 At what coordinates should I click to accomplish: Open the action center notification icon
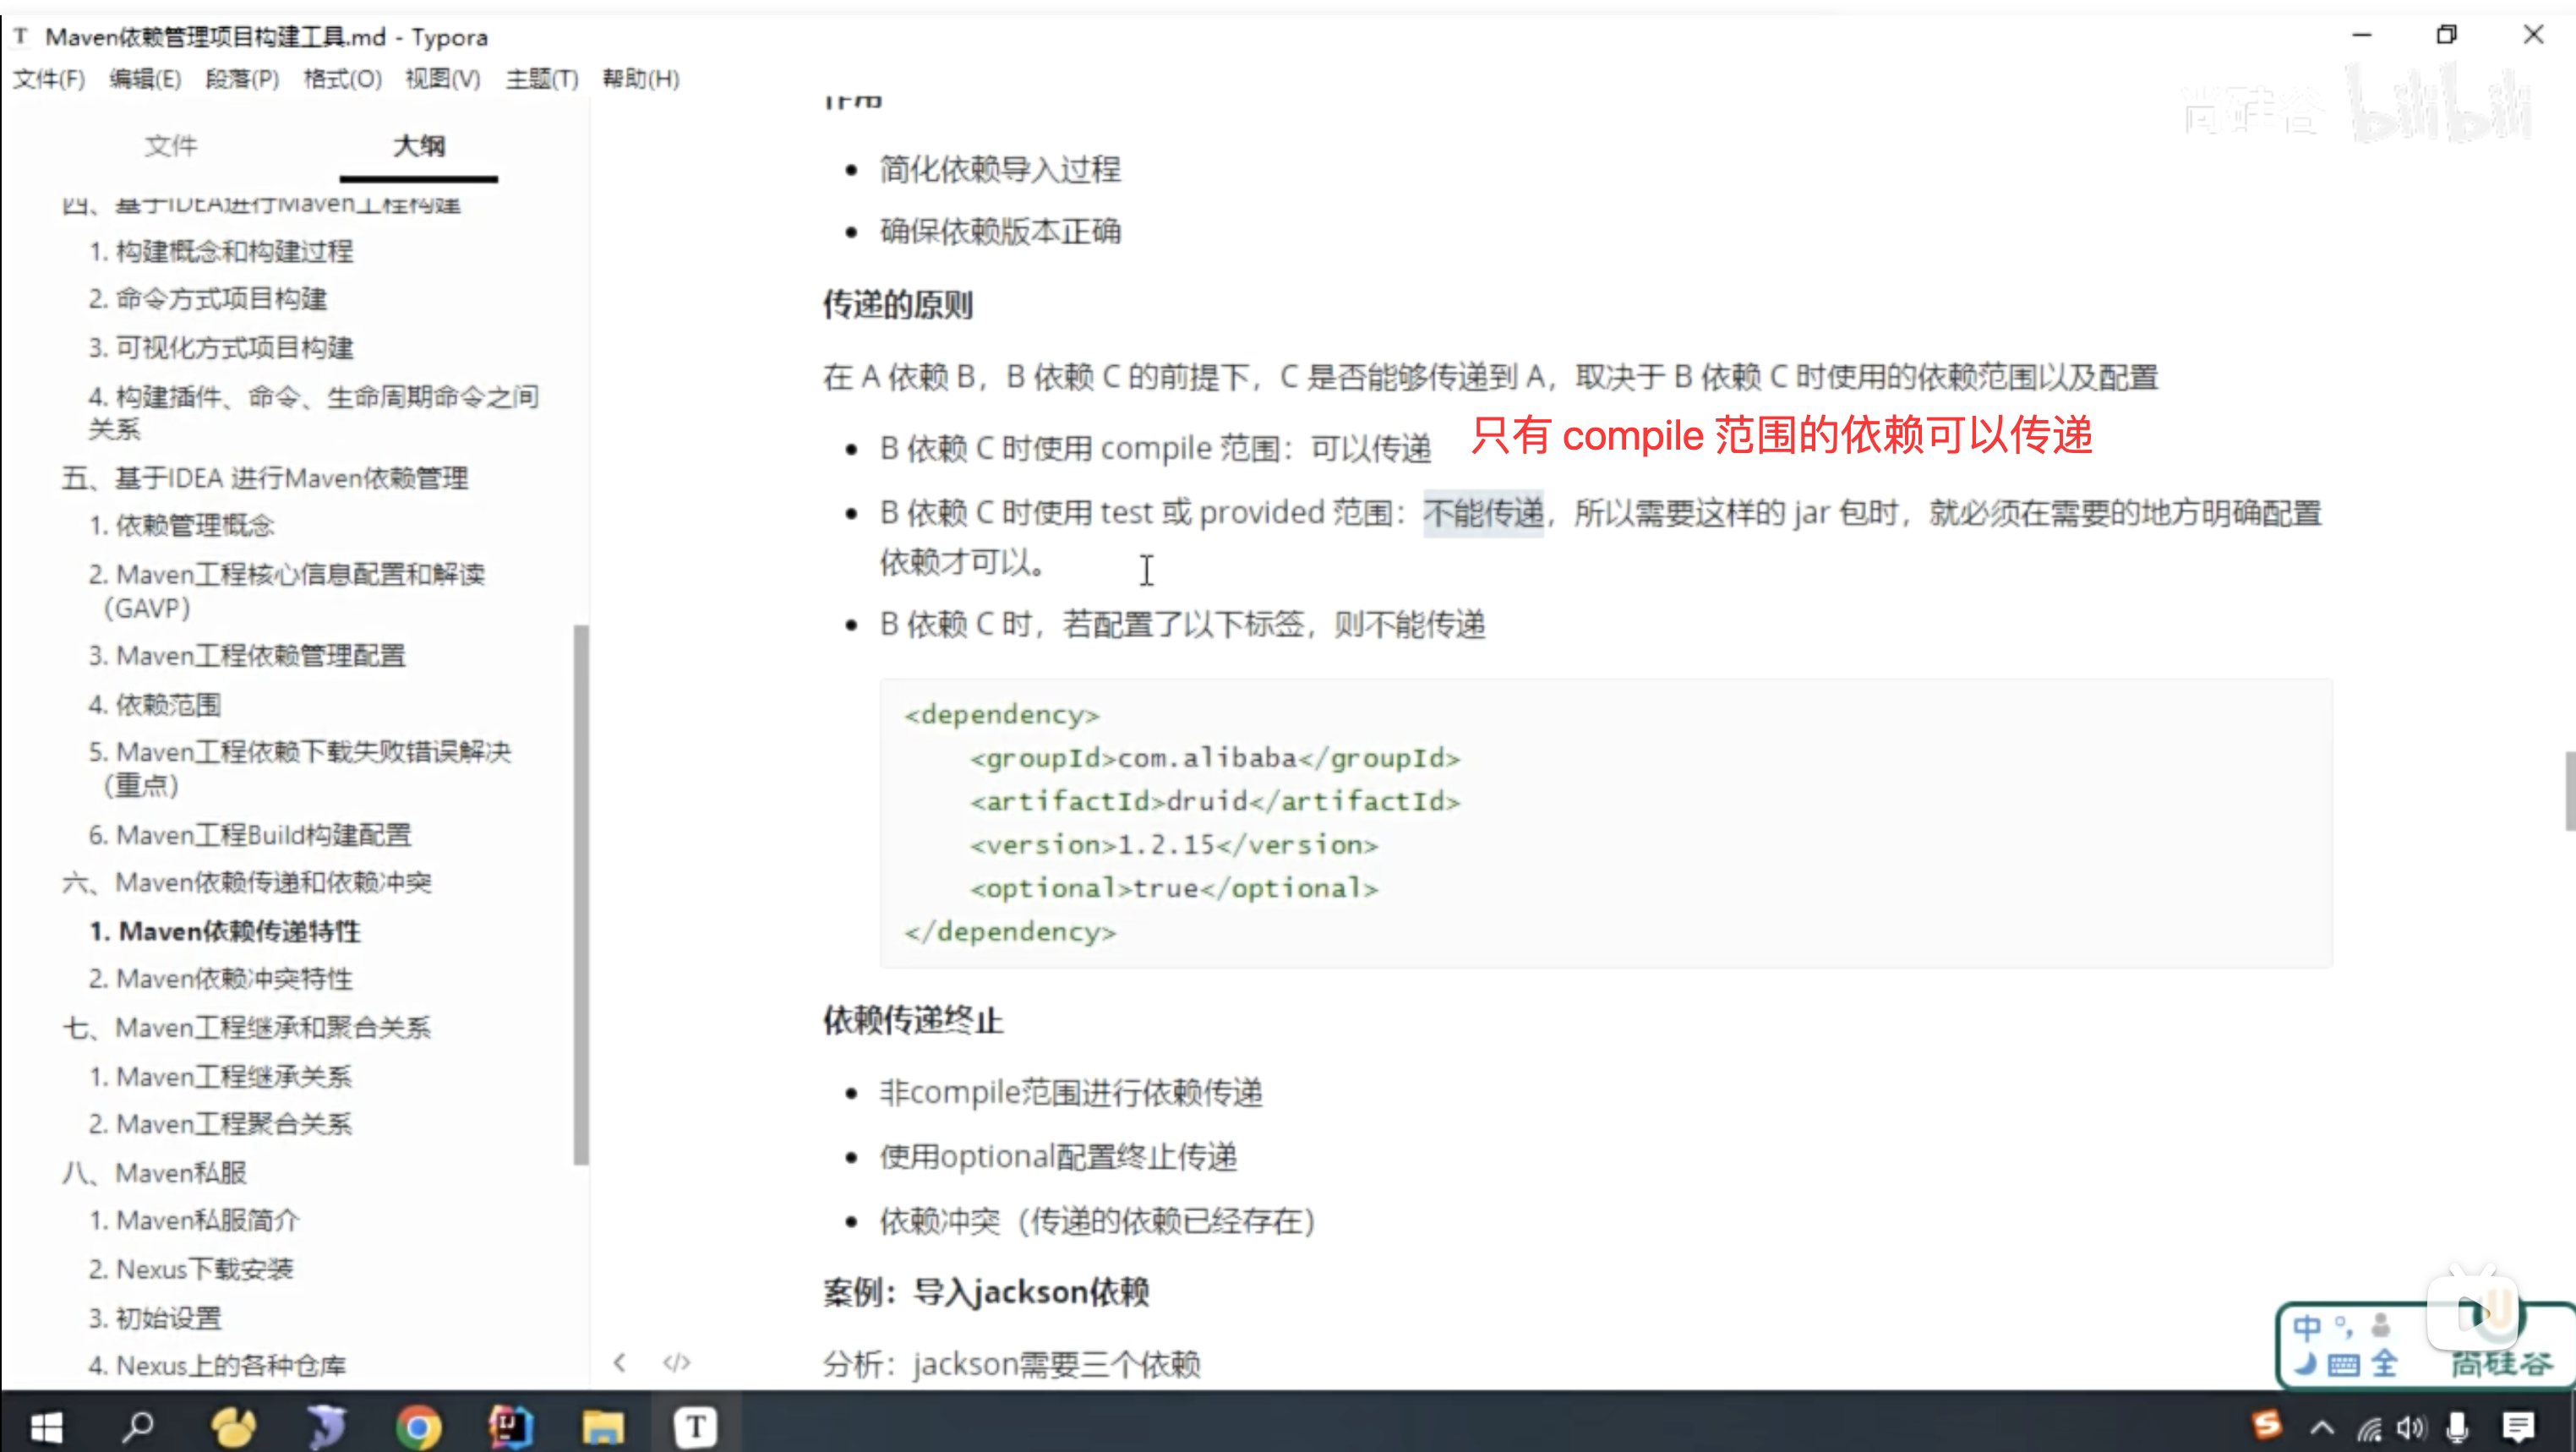[2517, 1426]
